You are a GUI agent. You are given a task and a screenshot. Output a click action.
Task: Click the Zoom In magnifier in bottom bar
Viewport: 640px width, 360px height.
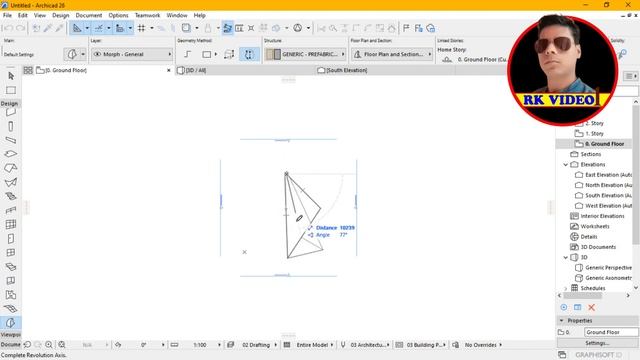(x=49, y=345)
